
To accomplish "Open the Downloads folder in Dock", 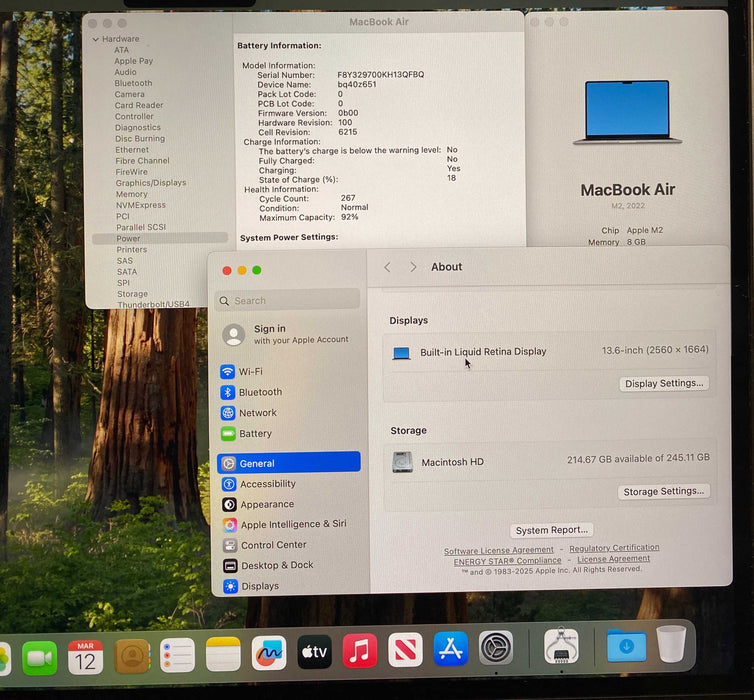I will [626, 645].
